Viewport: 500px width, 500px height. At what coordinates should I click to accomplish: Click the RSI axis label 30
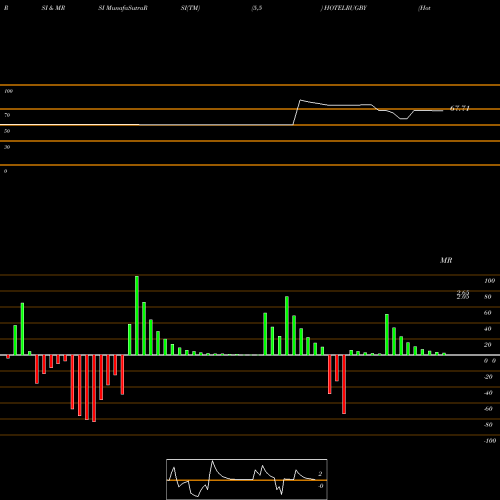(x=7, y=147)
